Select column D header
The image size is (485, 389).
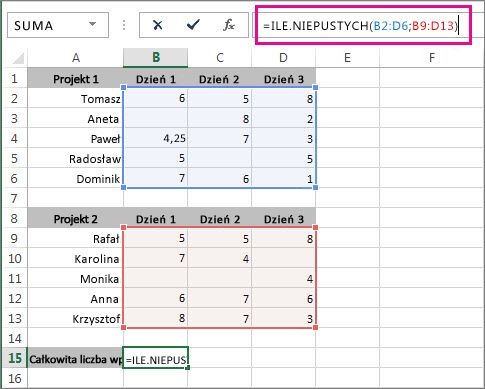(x=283, y=58)
